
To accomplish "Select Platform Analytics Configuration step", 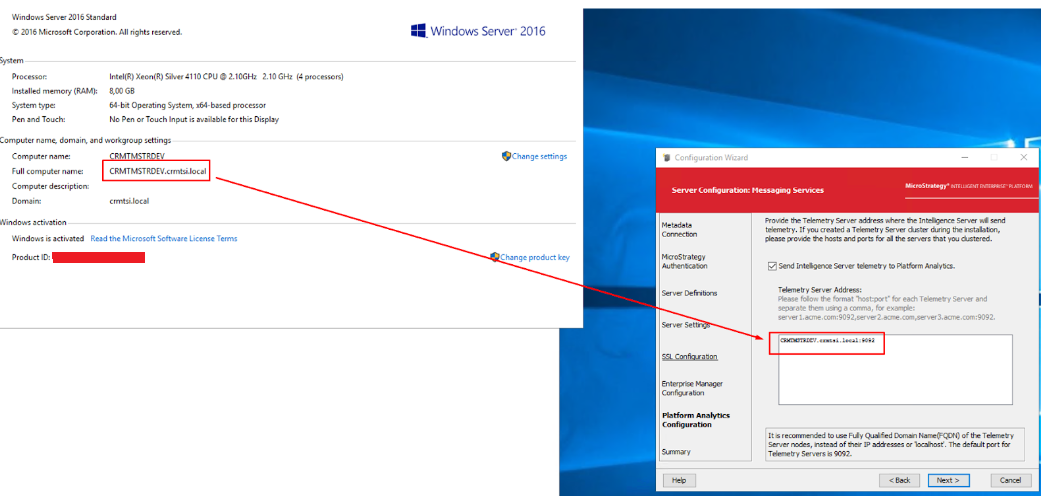I will click(696, 420).
